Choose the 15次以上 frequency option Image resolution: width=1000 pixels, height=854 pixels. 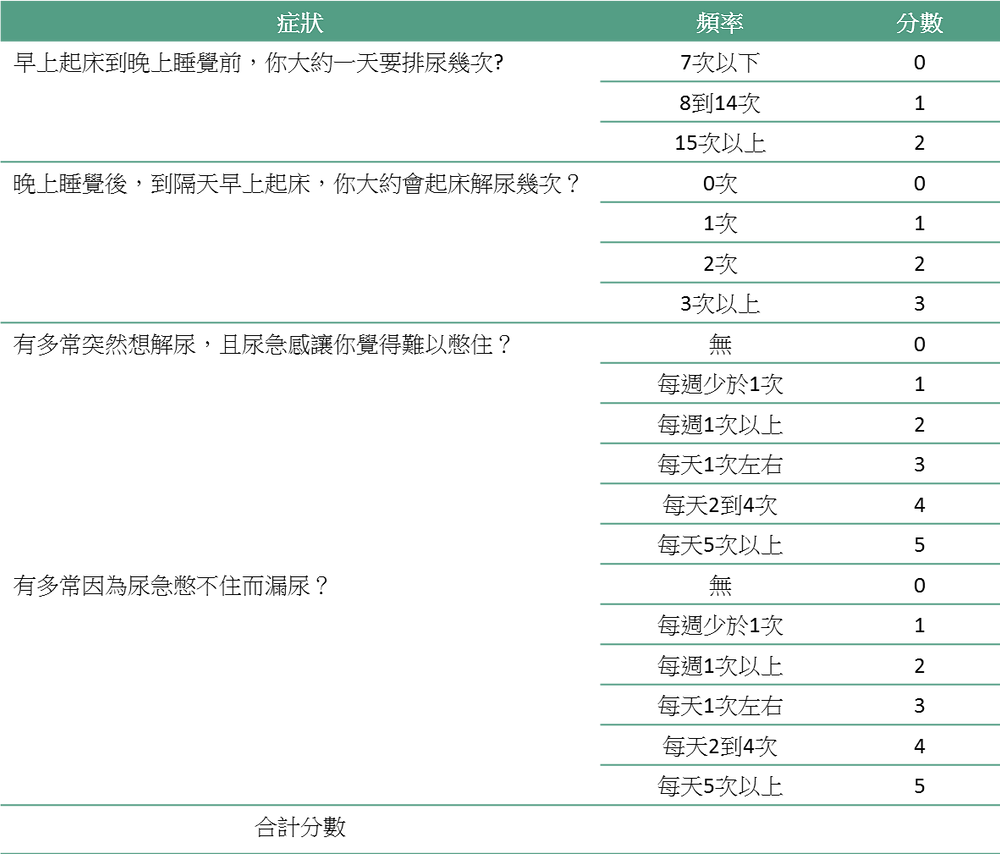[x=719, y=143]
